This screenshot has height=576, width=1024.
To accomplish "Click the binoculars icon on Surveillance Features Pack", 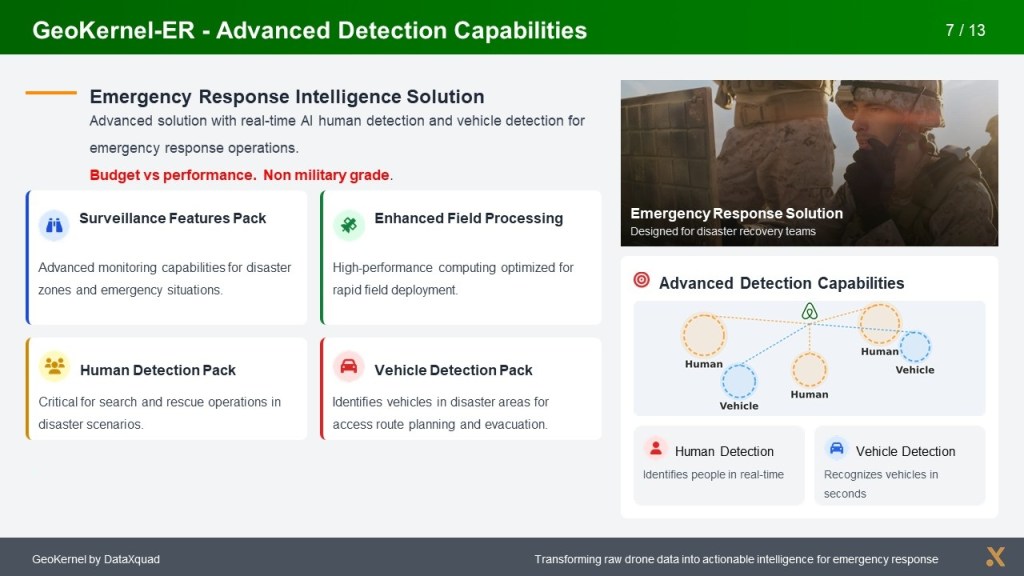I will pyautogui.click(x=54, y=225).
